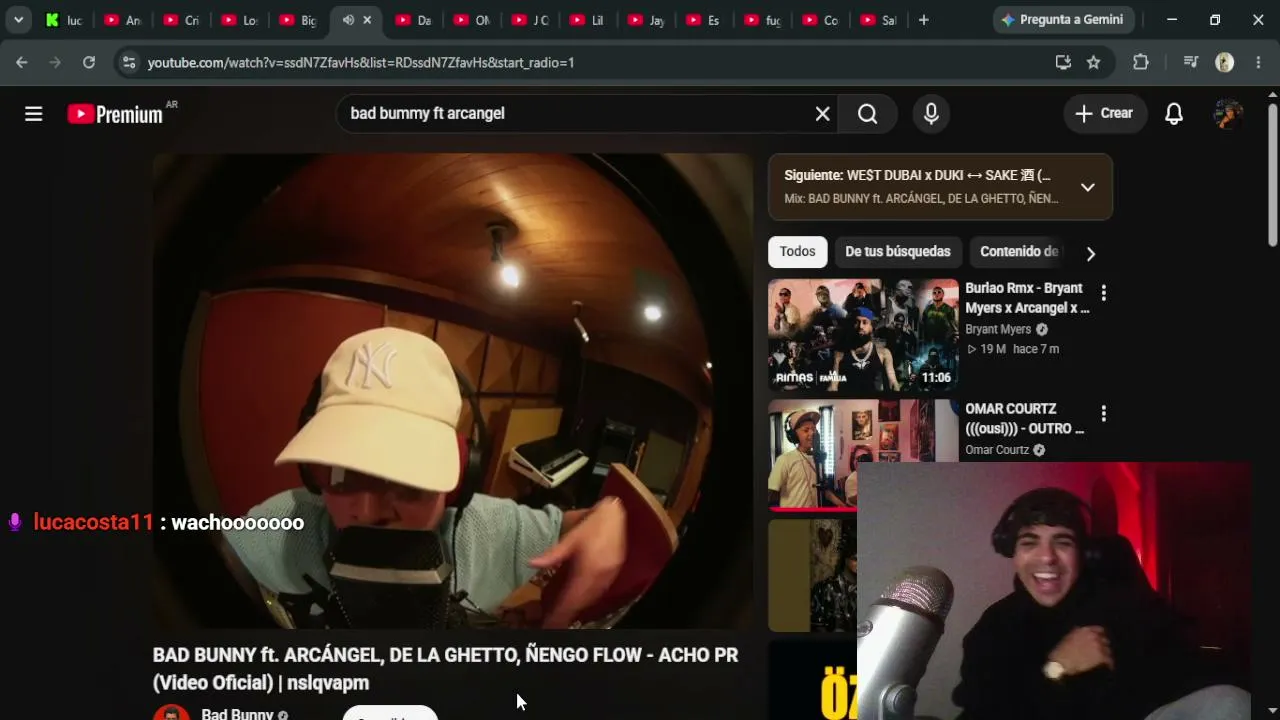Viewport: 1280px width, 720px height.
Task: Select the De tus búsquedas chip
Action: [x=898, y=252]
